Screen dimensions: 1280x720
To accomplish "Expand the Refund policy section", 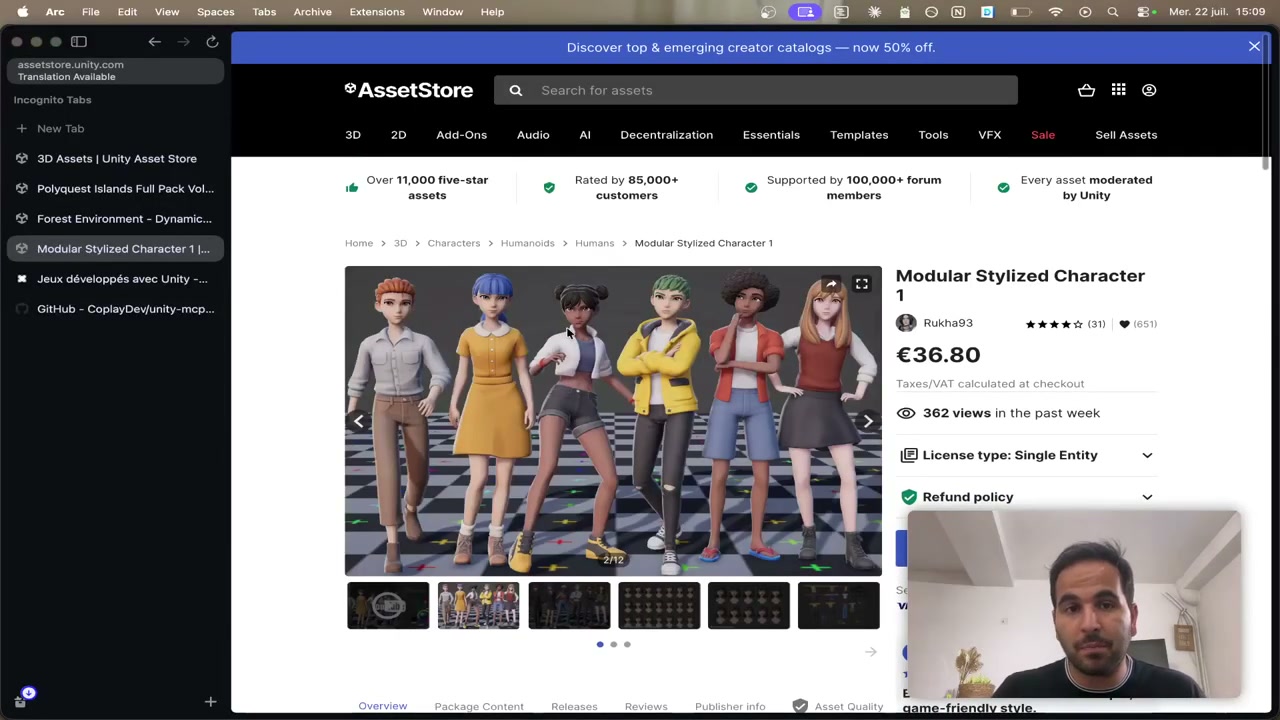I will [x=1027, y=497].
